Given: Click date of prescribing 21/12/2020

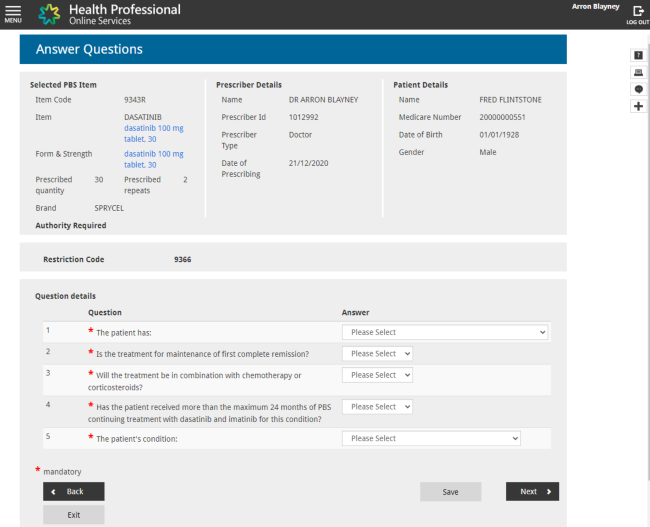Looking at the screenshot, I should pos(308,163).
